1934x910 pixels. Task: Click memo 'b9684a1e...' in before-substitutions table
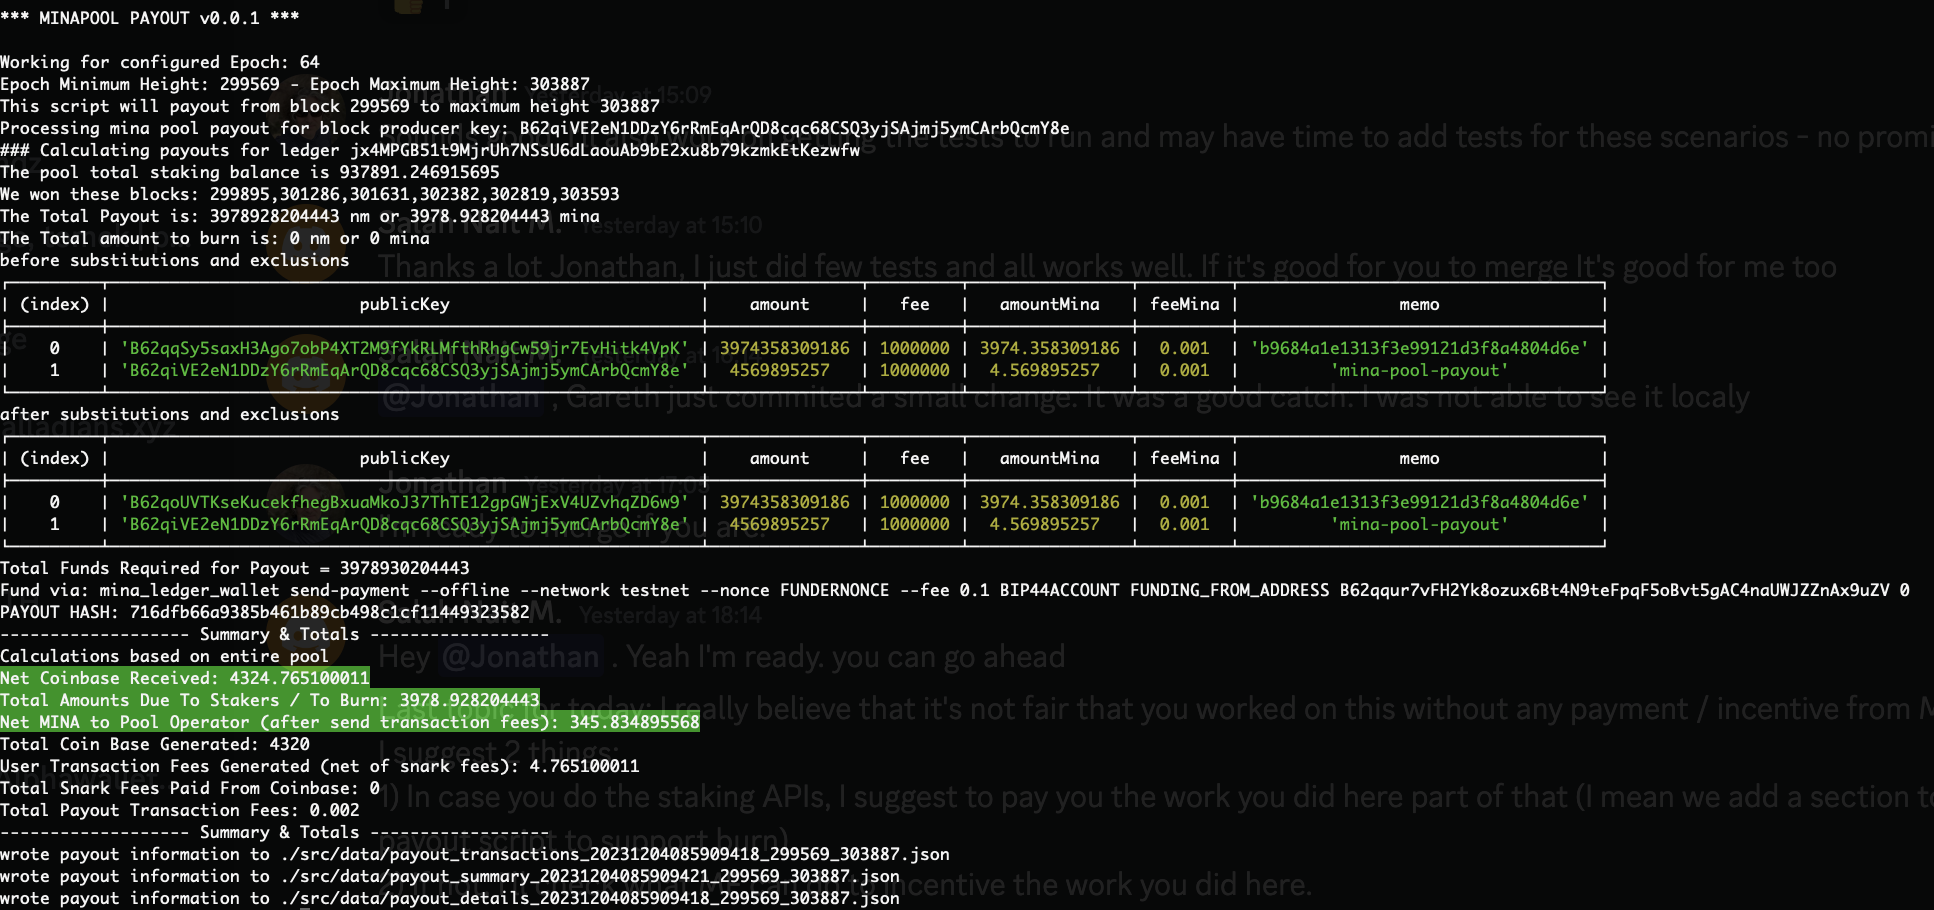tap(1420, 348)
